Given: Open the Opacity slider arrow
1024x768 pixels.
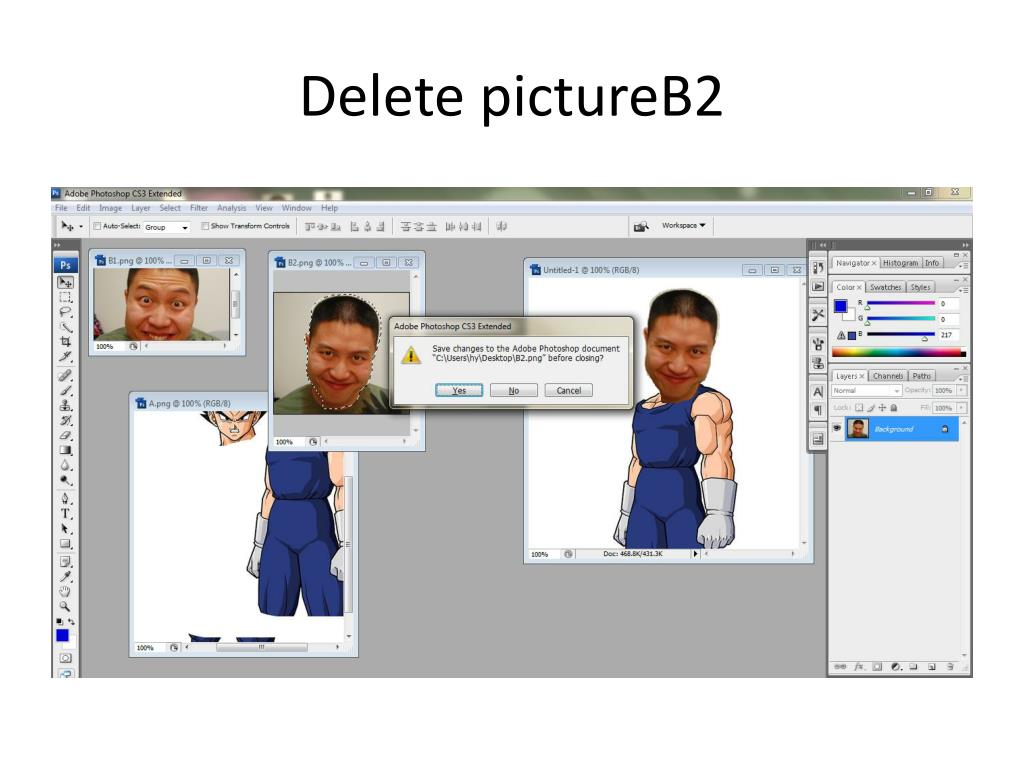Looking at the screenshot, I should point(961,390).
